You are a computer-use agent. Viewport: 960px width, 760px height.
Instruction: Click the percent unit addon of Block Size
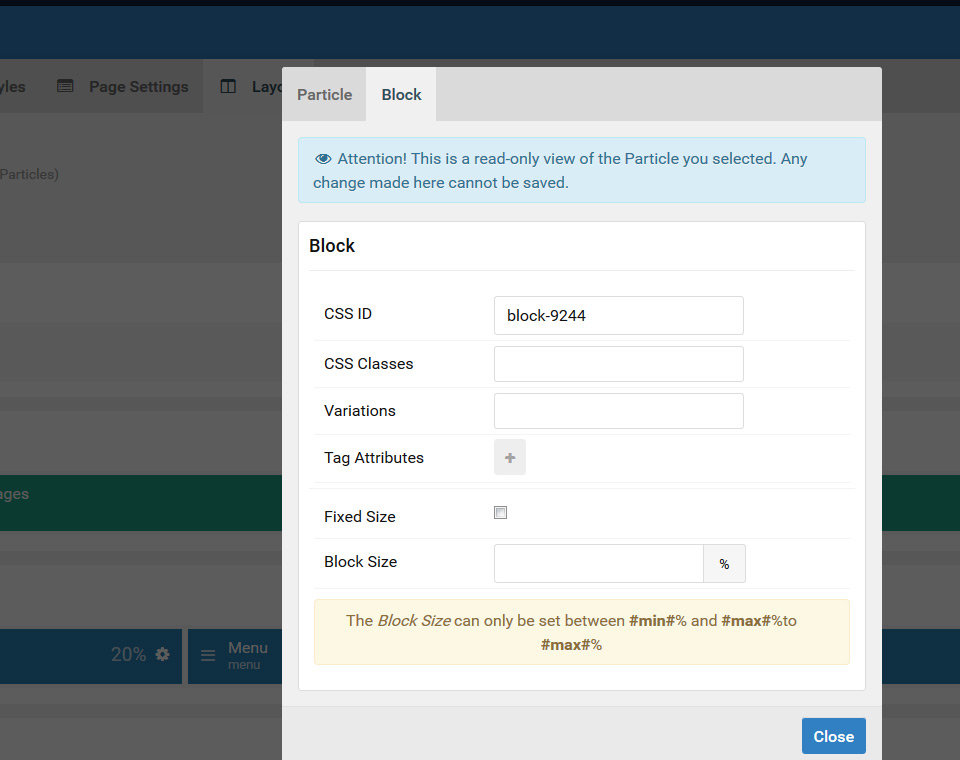coord(724,563)
